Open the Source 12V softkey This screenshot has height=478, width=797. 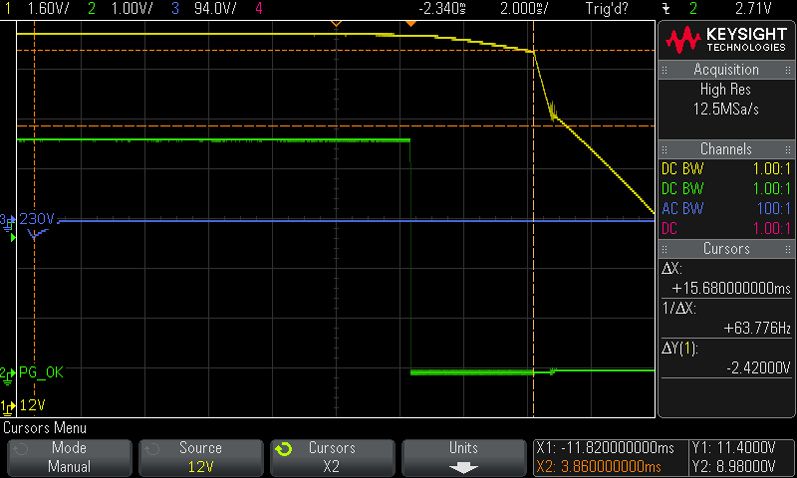(x=200, y=458)
